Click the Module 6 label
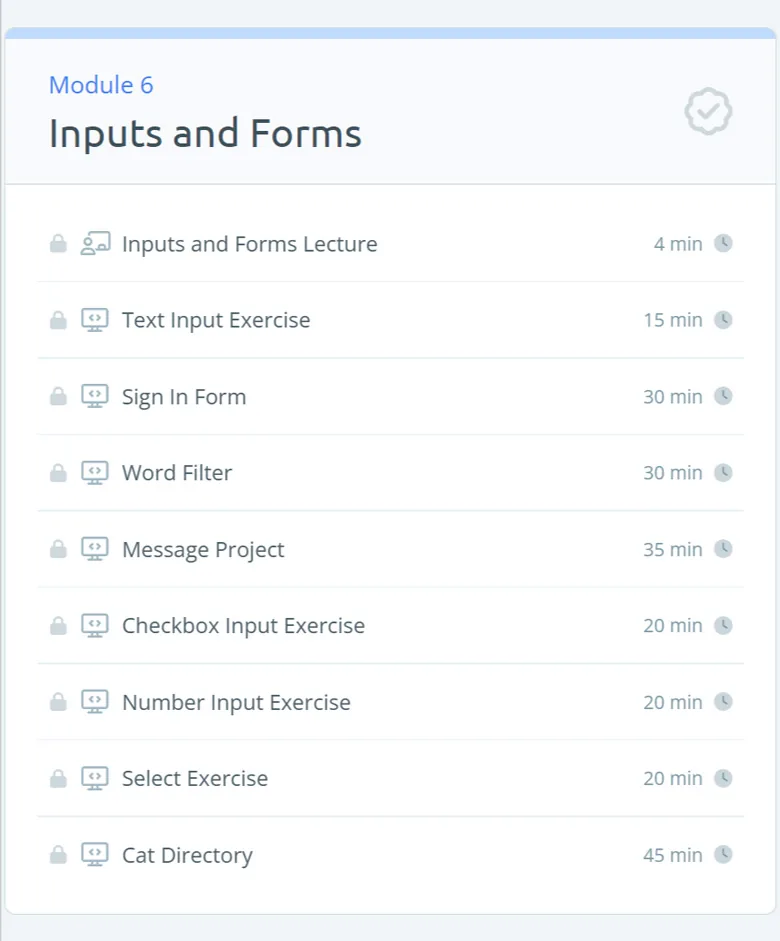 tap(101, 85)
